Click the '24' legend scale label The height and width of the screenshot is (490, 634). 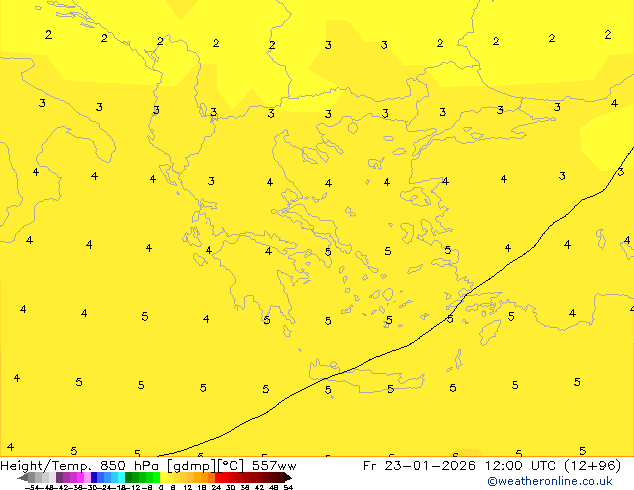pyautogui.click(x=216, y=487)
